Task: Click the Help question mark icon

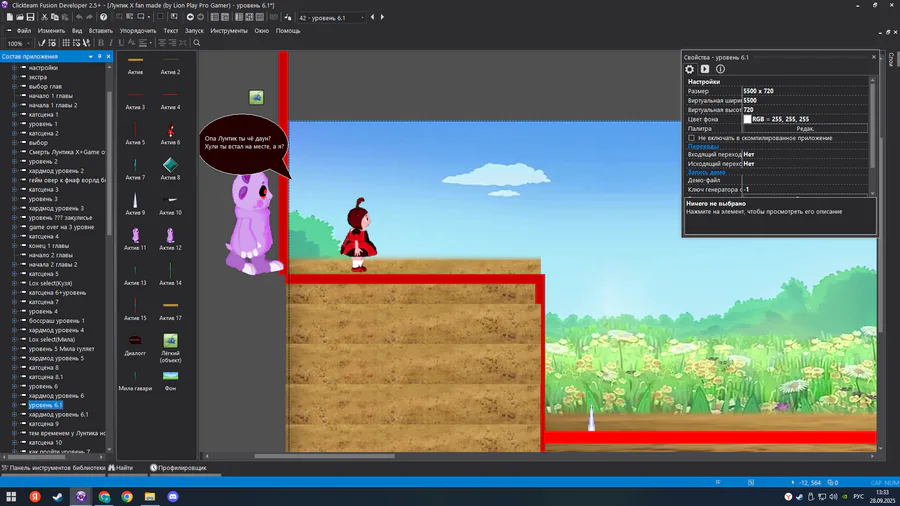Action: coord(103,17)
